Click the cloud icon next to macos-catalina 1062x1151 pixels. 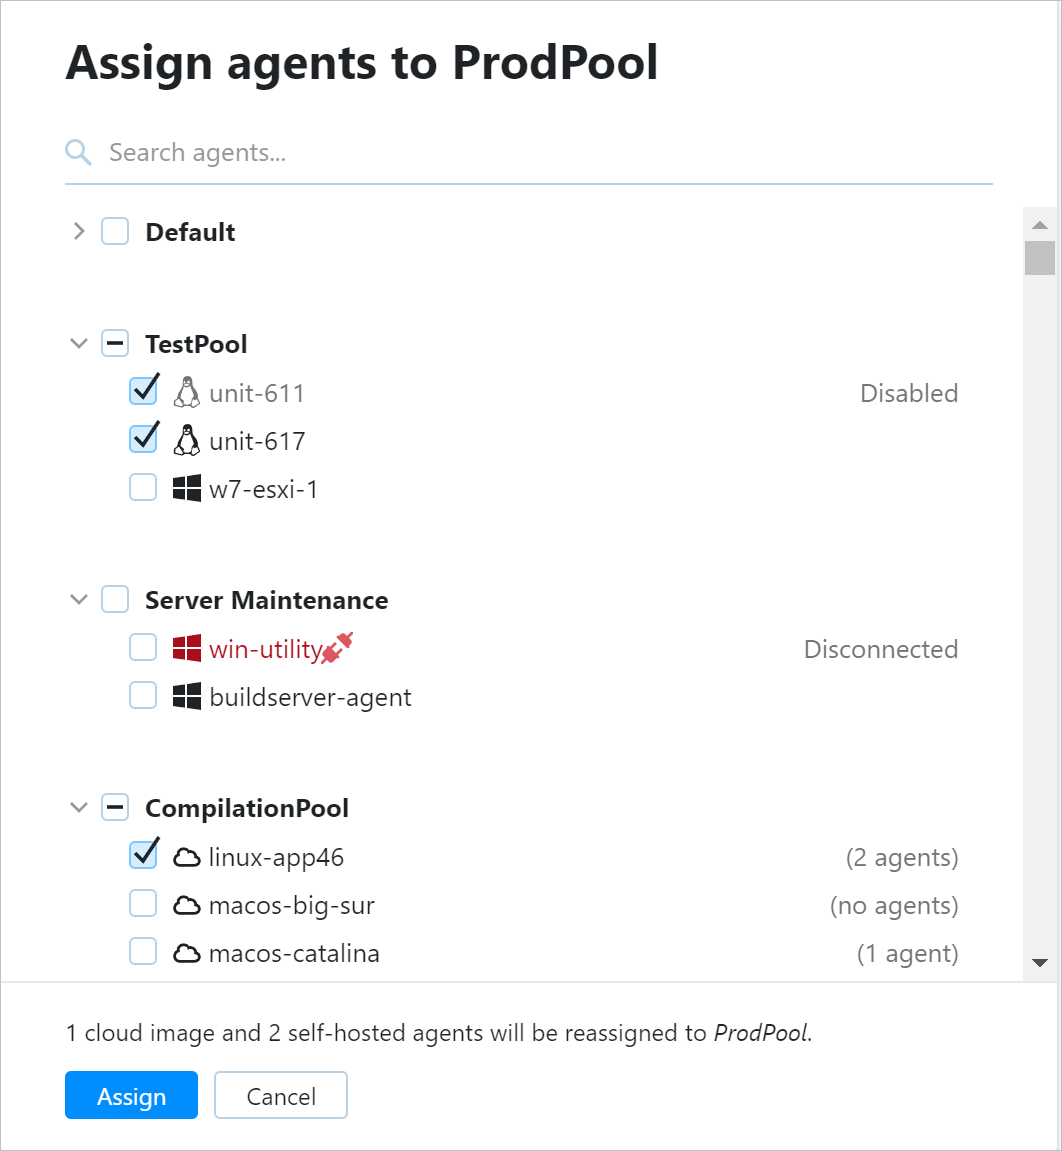click(x=187, y=952)
